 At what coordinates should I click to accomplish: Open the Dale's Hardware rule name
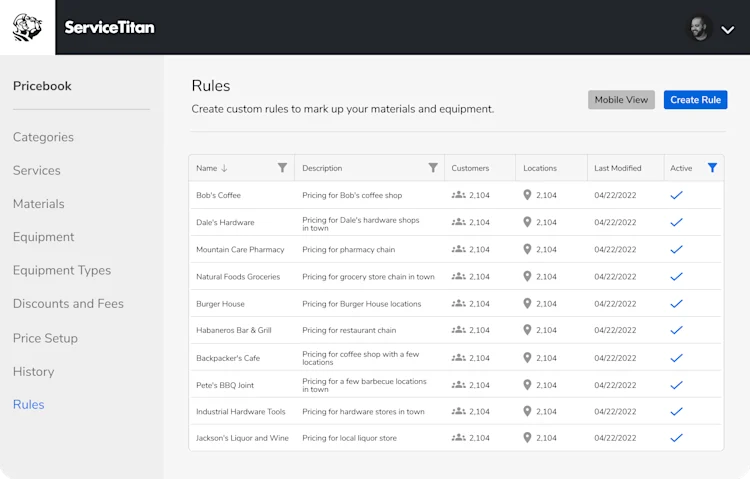[x=225, y=223]
